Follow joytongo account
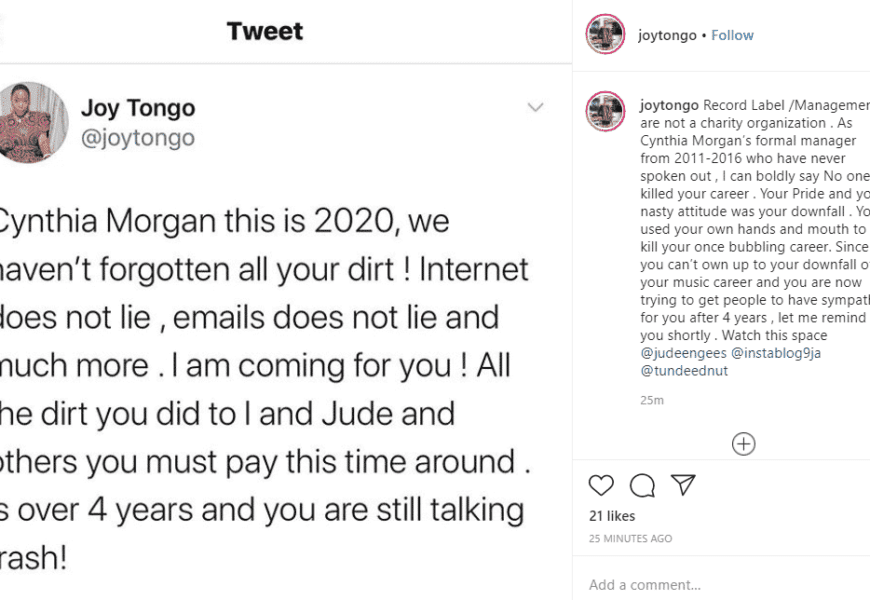This screenshot has height=600, width=870. [x=732, y=35]
